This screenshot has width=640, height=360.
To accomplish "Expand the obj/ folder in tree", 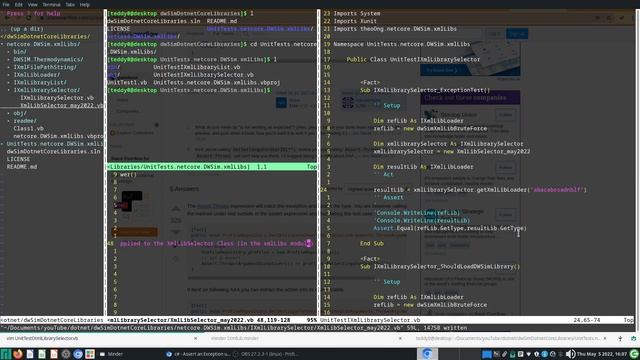I will (x=9, y=113).
